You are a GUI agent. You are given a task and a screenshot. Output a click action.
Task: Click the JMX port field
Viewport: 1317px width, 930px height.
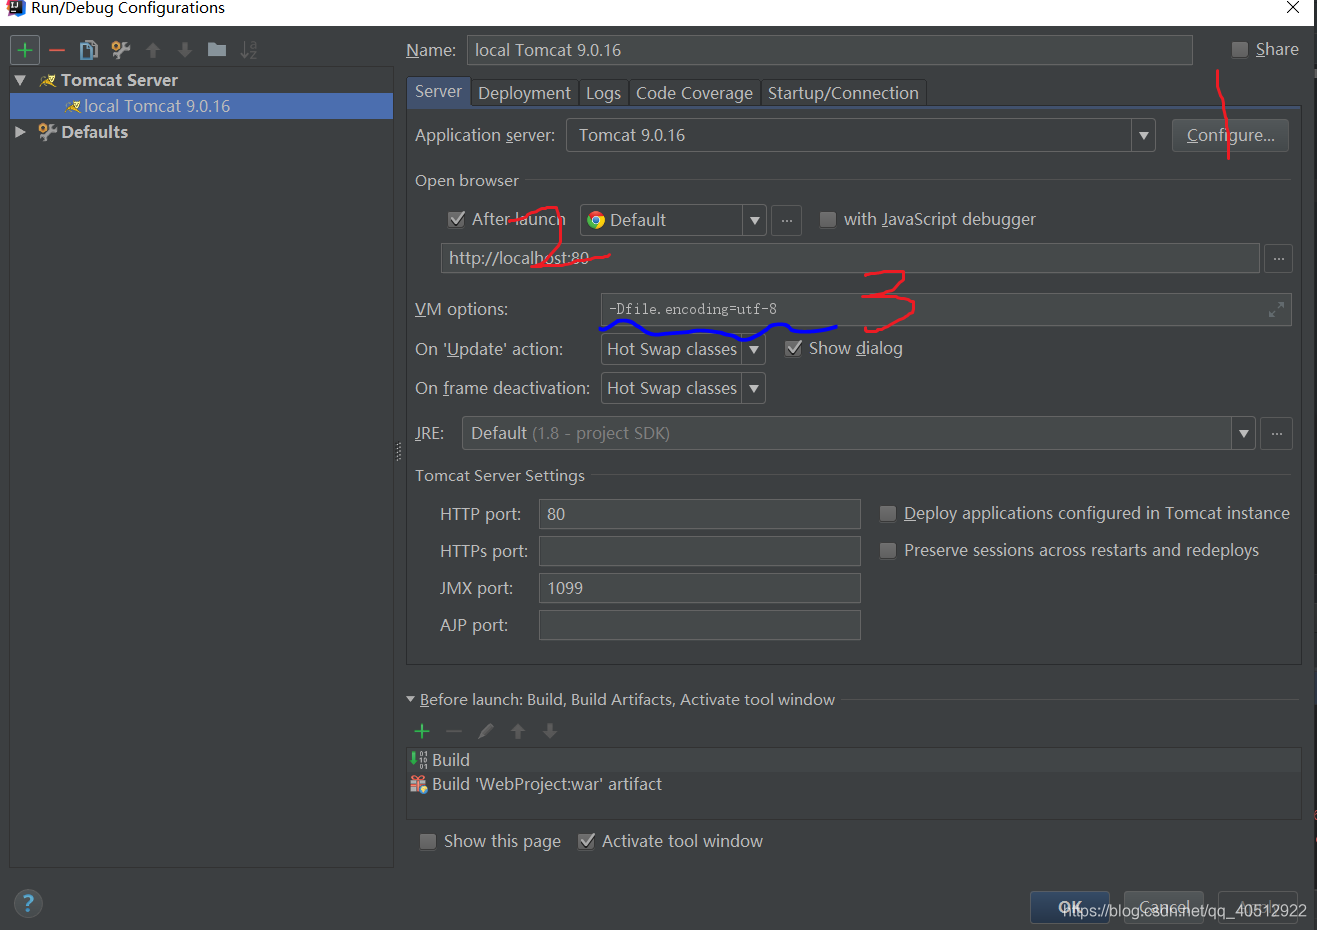(x=699, y=588)
